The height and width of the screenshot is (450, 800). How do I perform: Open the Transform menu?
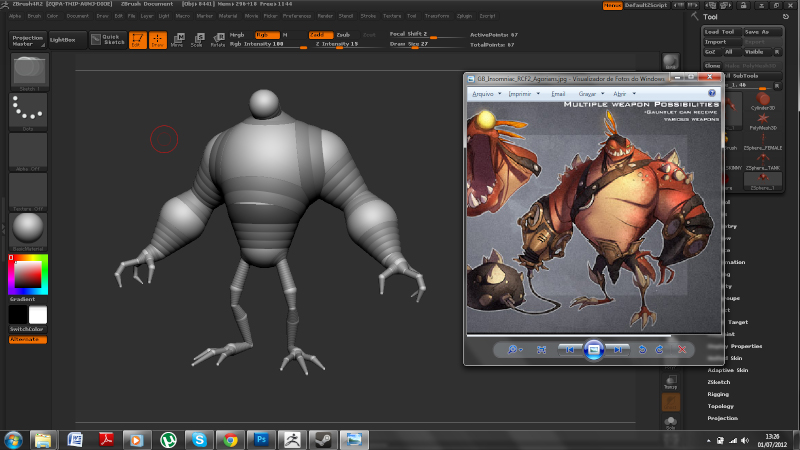click(437, 16)
